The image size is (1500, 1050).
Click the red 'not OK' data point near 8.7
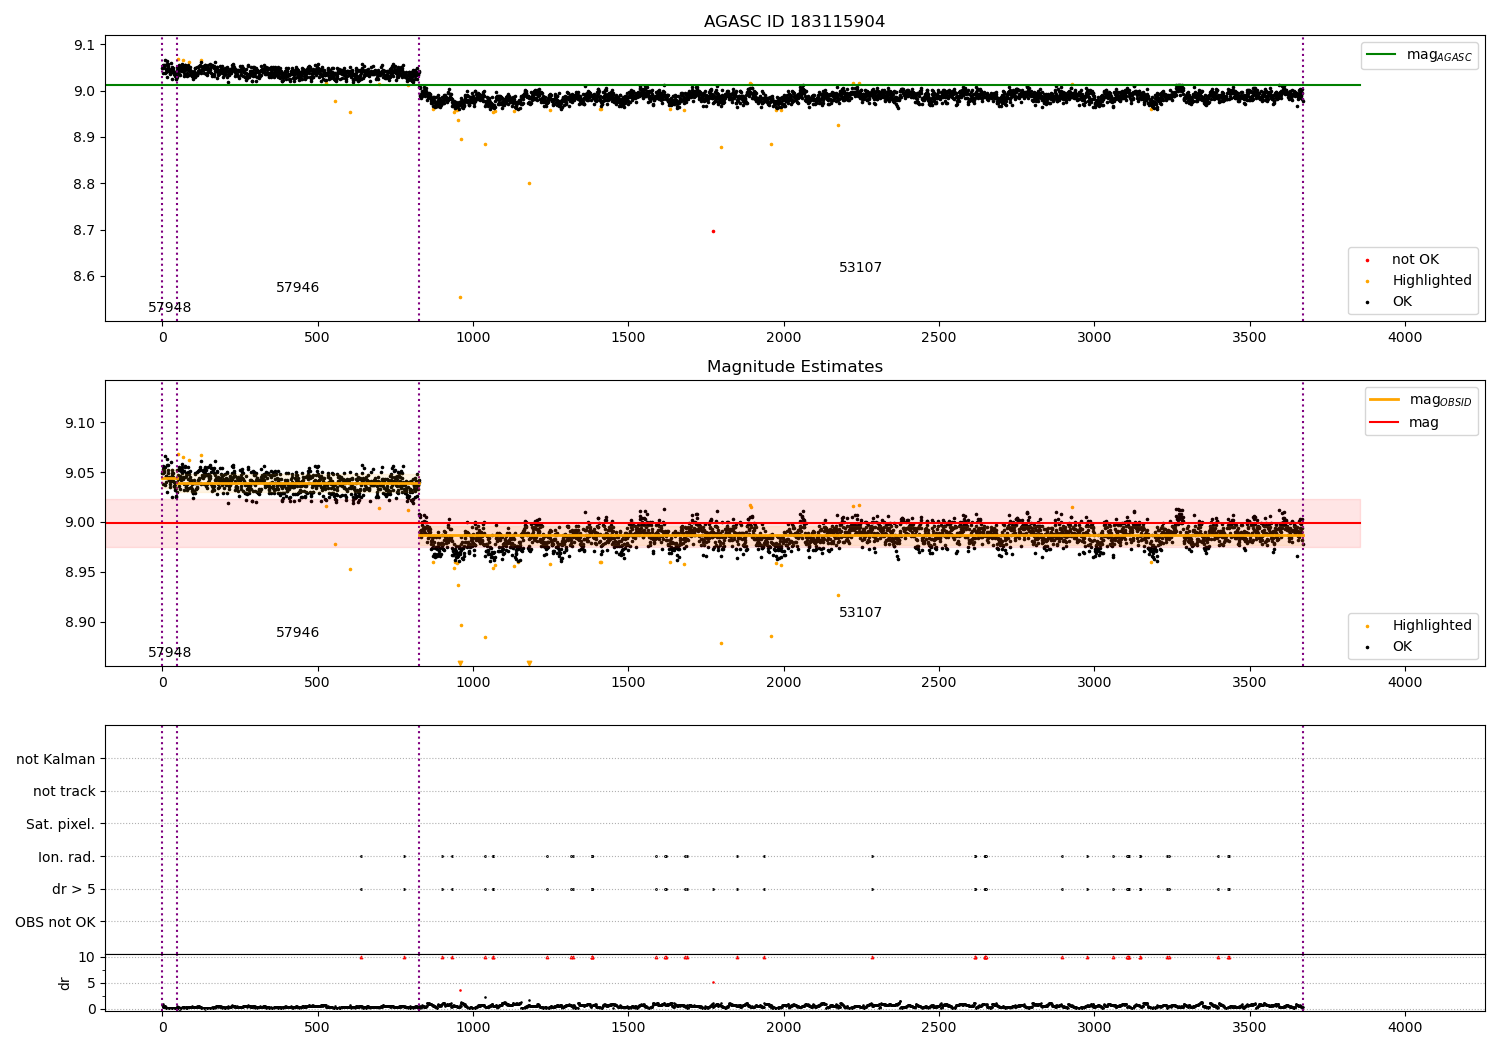(x=713, y=231)
